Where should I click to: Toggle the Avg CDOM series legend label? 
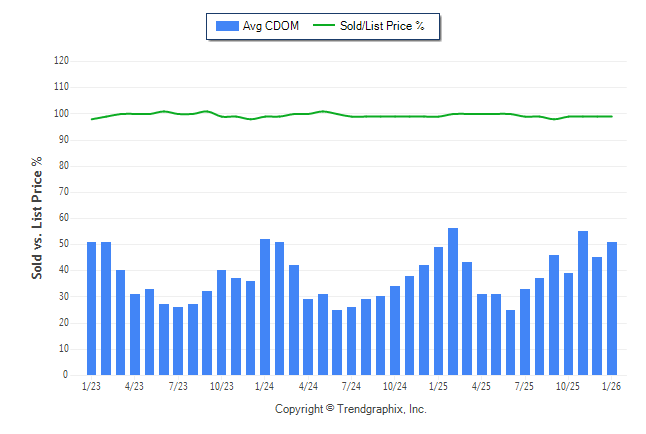coord(271,26)
